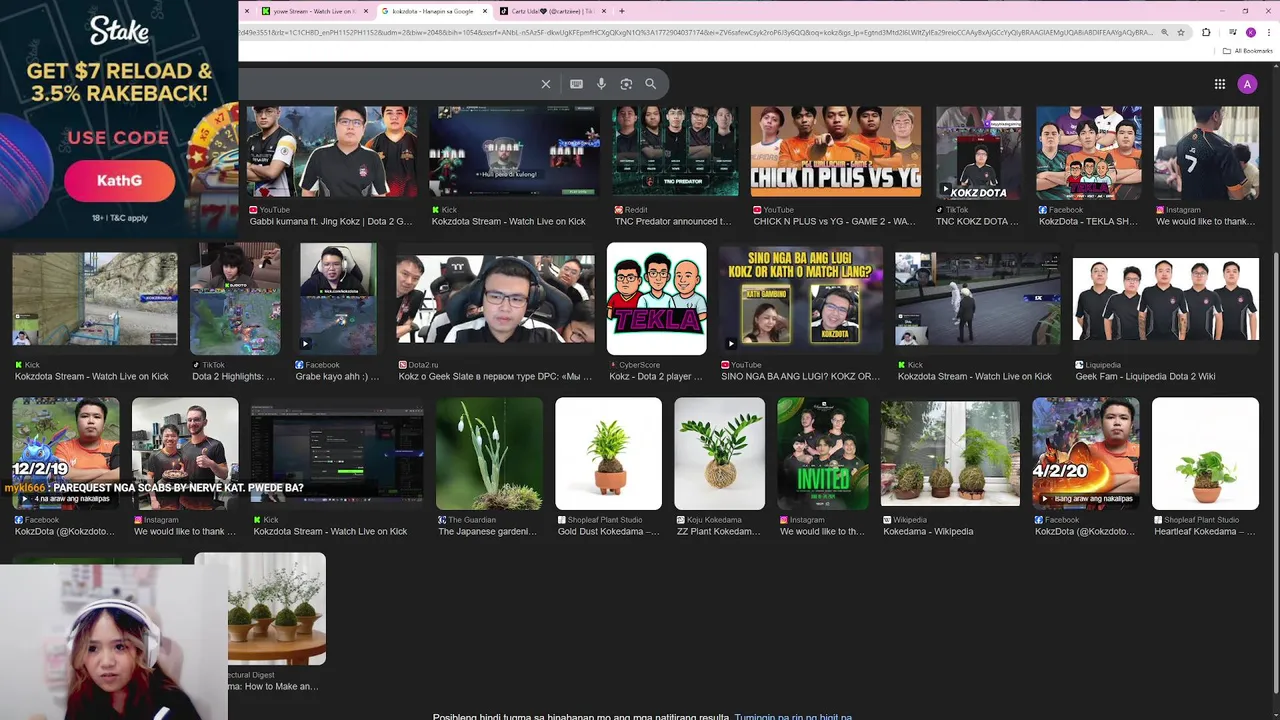Select the kokzdota Hanapin sa Google tab

coord(433,11)
